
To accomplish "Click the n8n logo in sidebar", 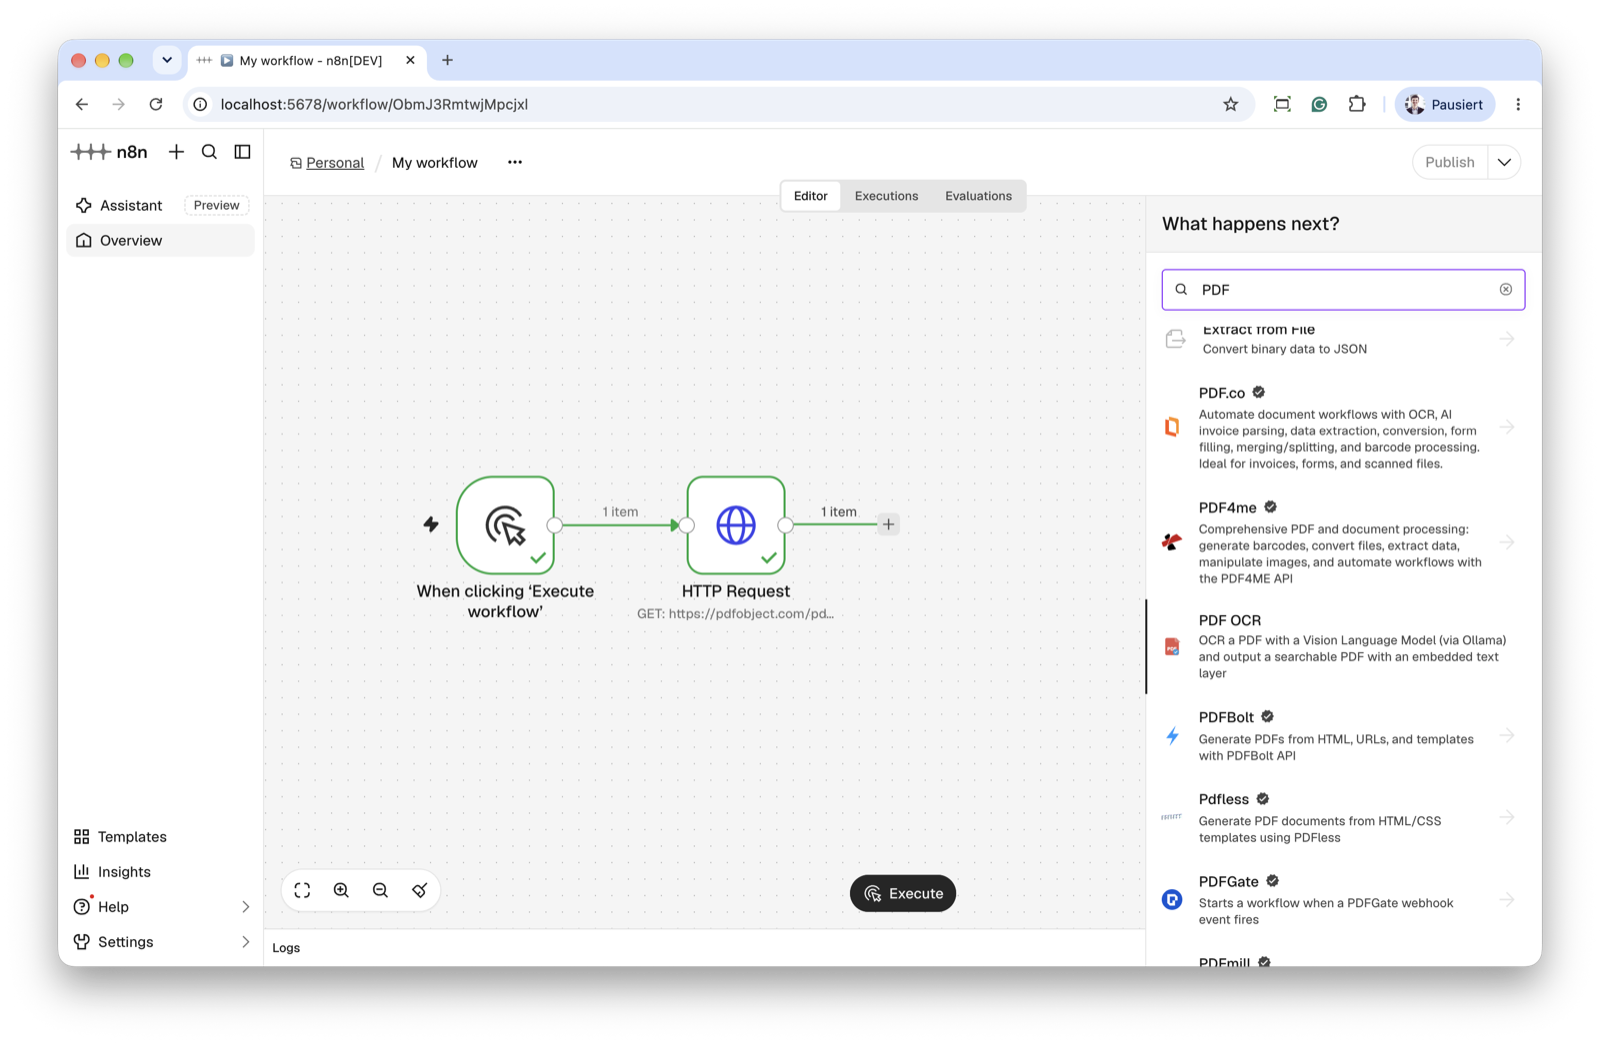I will [110, 152].
